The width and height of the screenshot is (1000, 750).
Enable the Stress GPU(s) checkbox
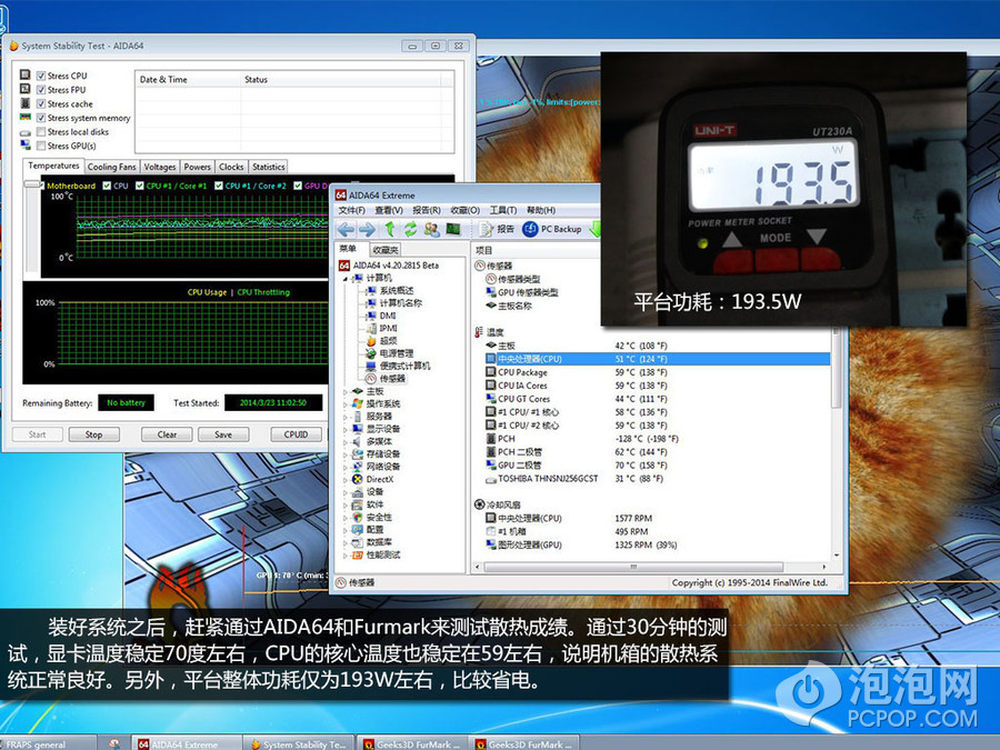pyautogui.click(x=41, y=146)
